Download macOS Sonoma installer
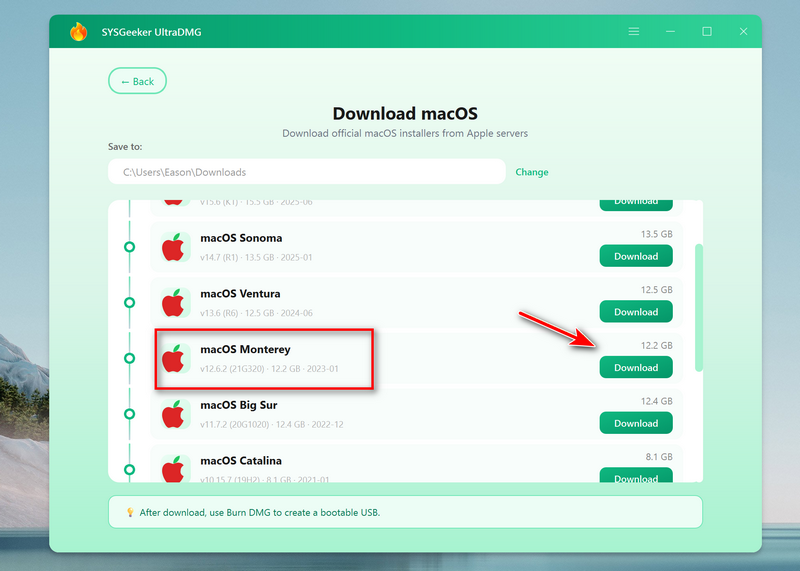The width and height of the screenshot is (800, 571). (636, 256)
